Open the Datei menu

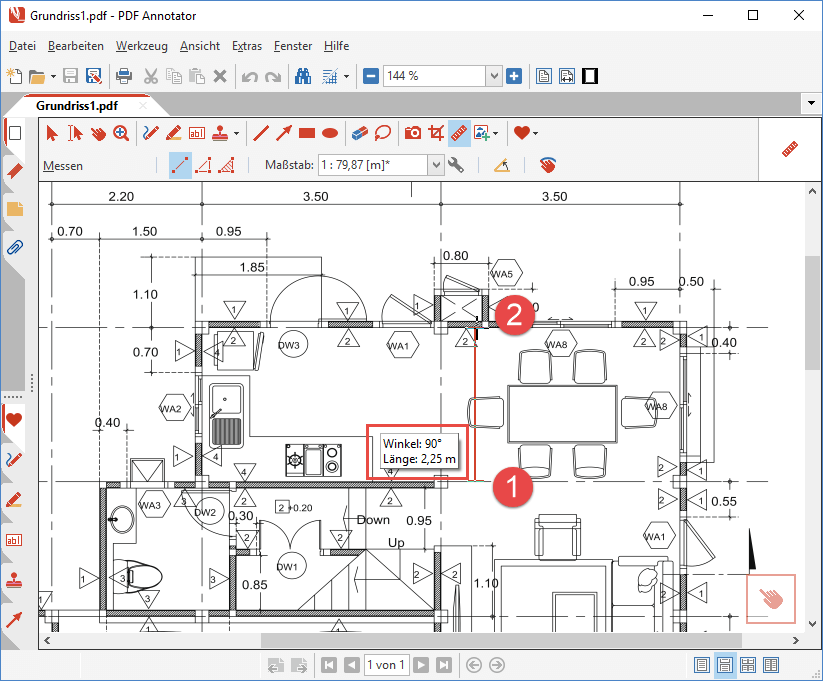22,46
